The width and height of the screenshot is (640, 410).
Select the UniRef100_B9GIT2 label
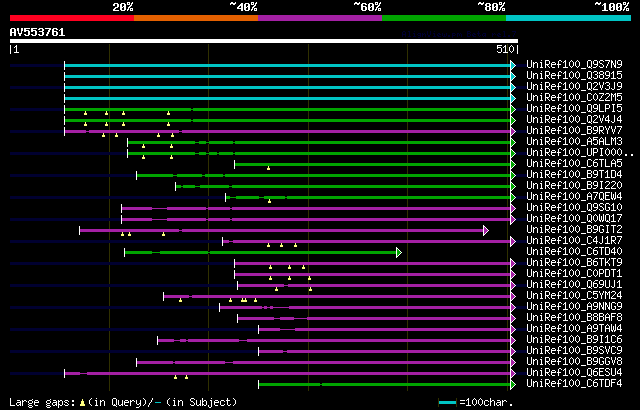pos(574,230)
